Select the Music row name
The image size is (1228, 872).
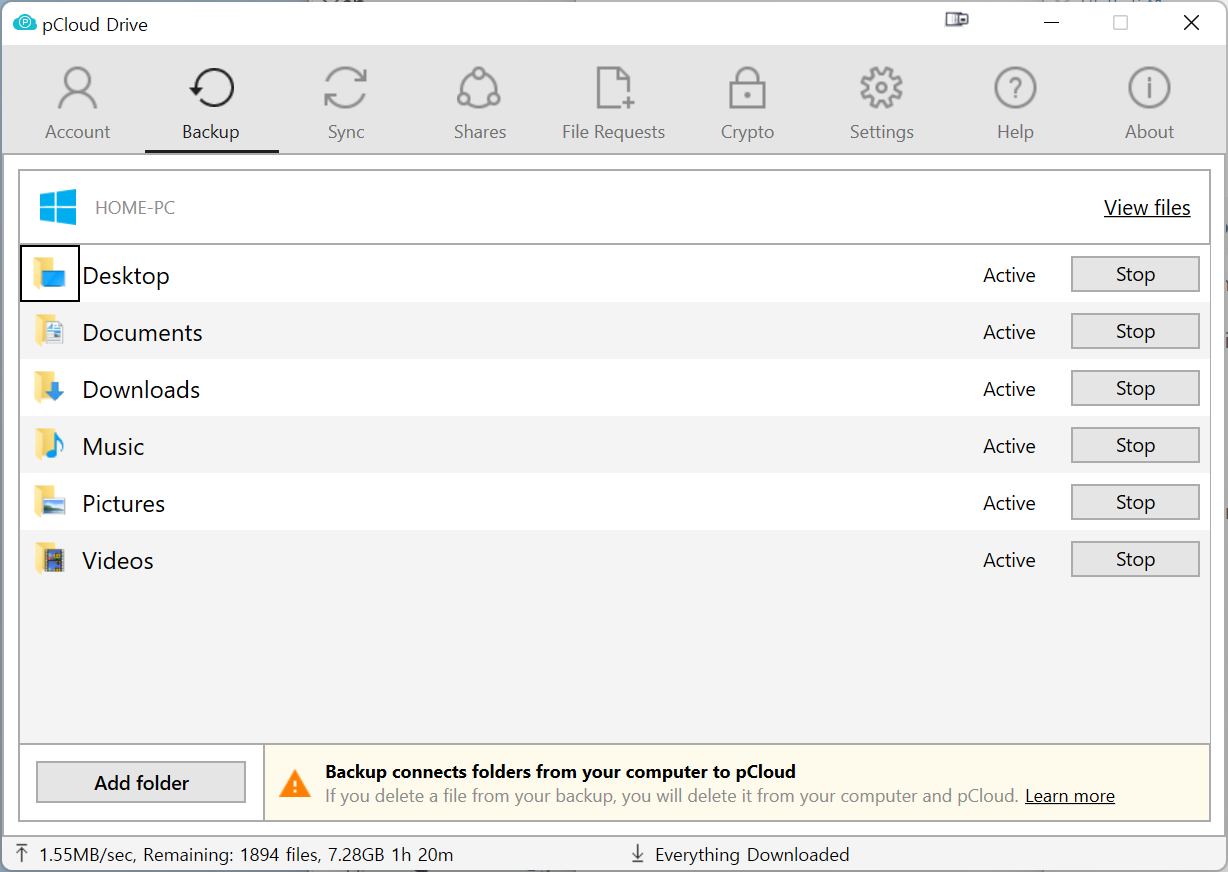tap(113, 447)
